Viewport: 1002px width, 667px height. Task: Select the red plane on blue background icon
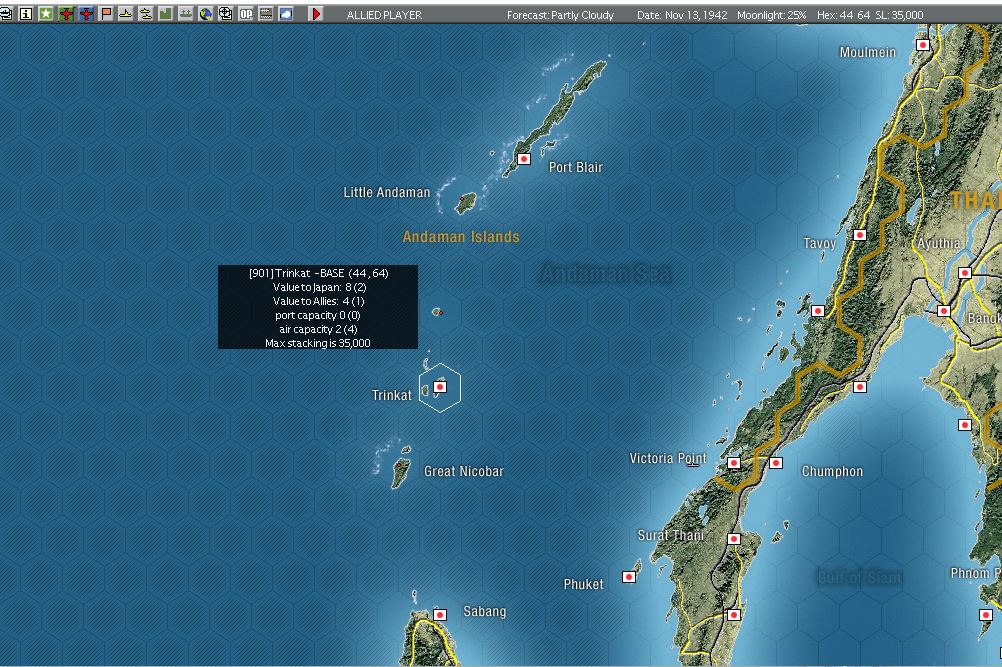pyautogui.click(x=86, y=13)
